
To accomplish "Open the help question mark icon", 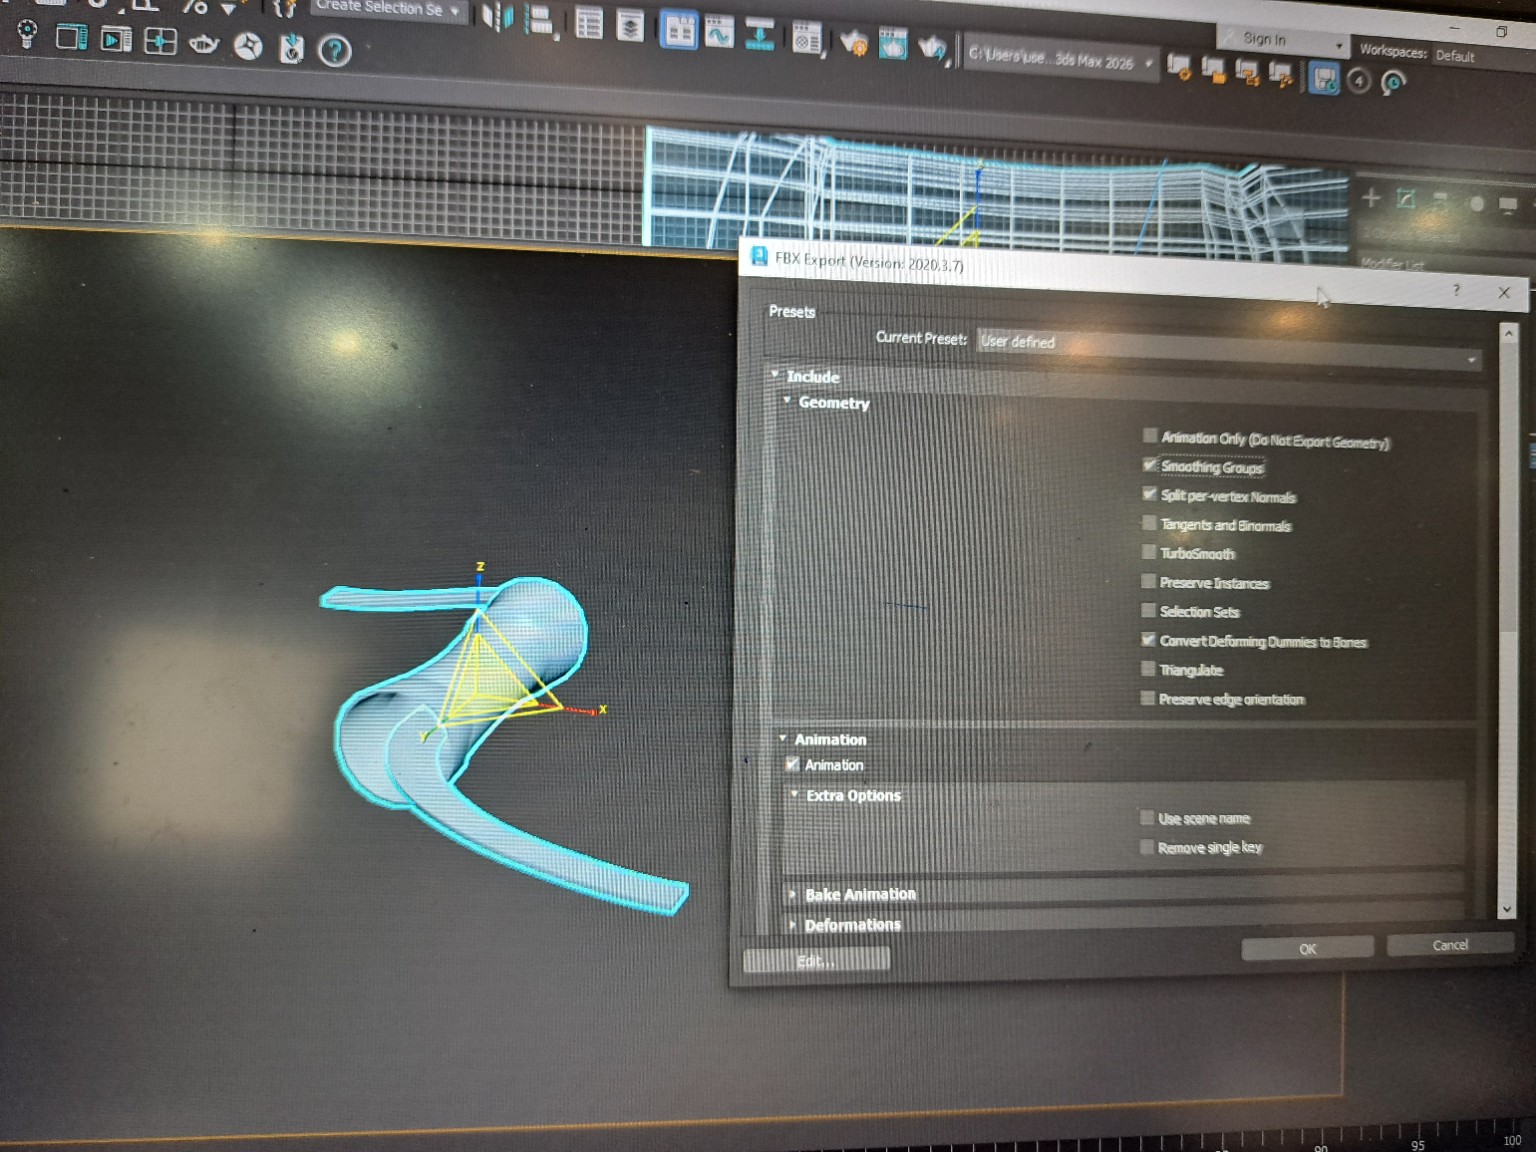I will point(335,50).
